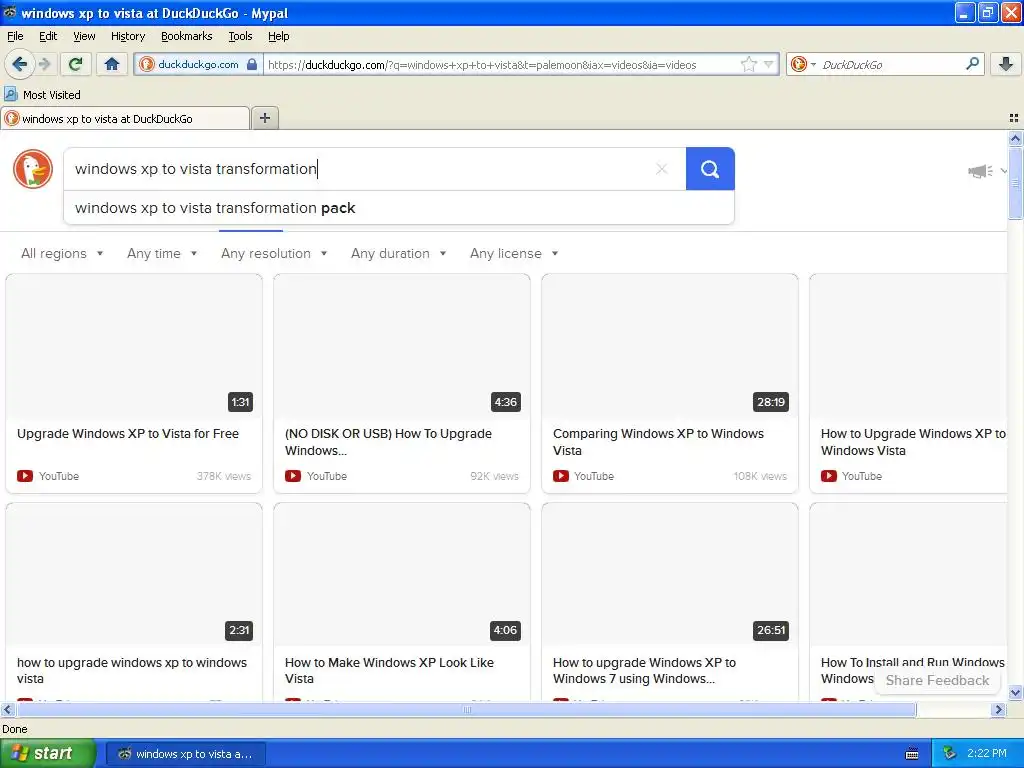Open thumbnail of the 2:31 'how to upgrade' video
The image size is (1024, 768).
pyautogui.click(x=134, y=575)
